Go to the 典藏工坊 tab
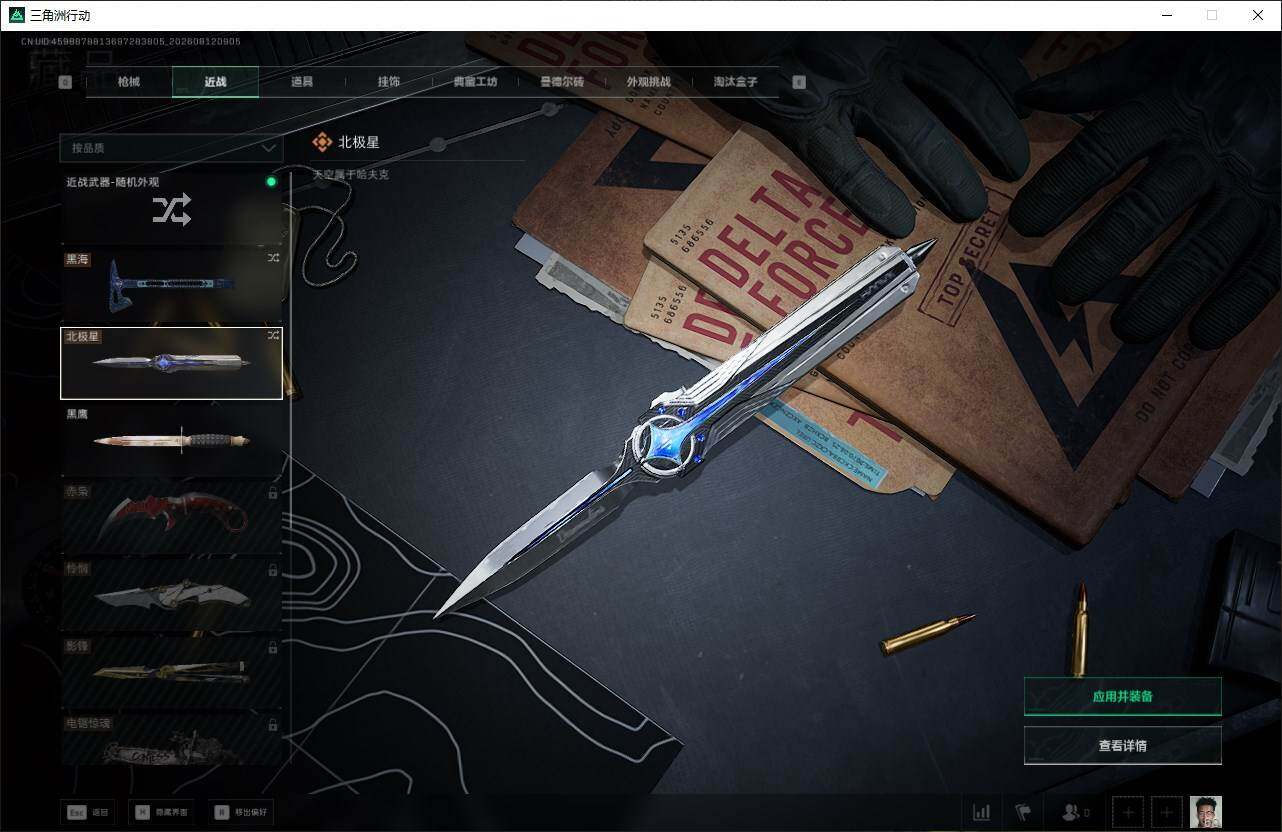The image size is (1282, 832). (475, 82)
